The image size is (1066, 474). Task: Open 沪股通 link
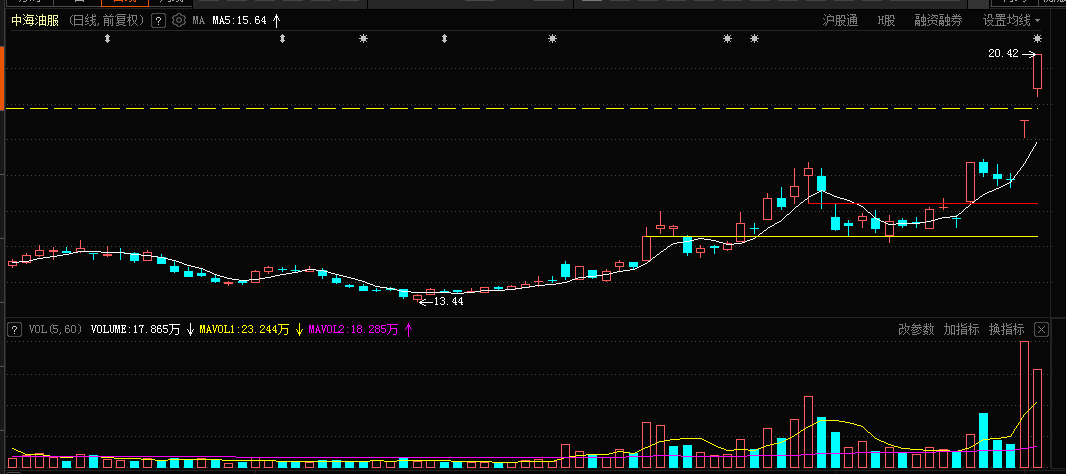click(x=840, y=20)
